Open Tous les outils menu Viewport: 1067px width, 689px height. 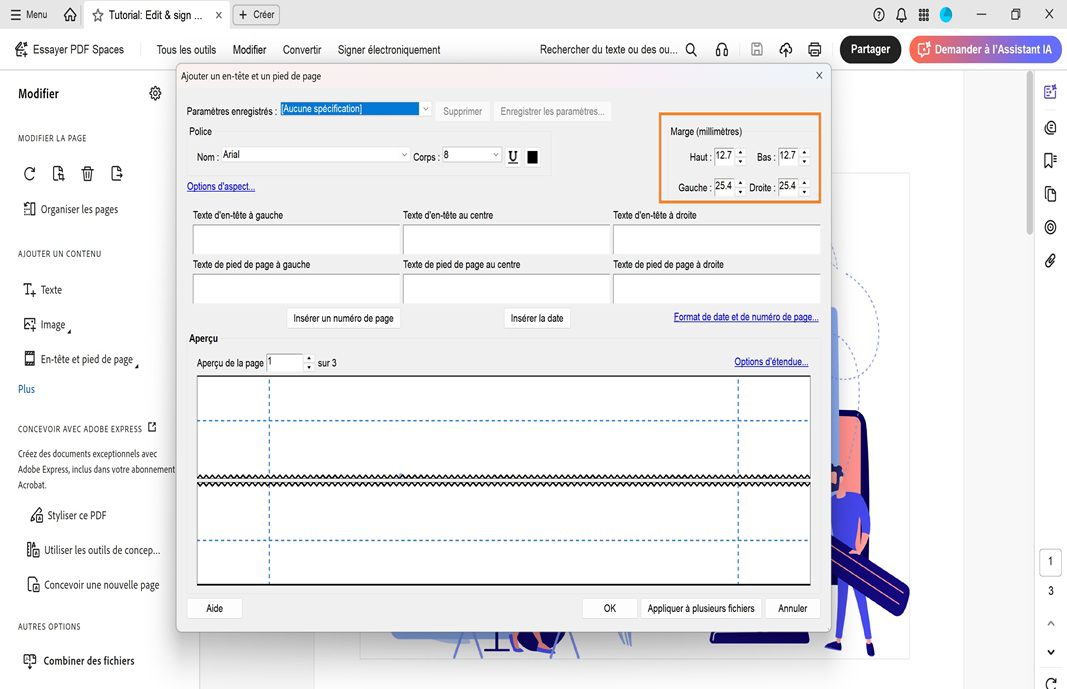pos(186,50)
